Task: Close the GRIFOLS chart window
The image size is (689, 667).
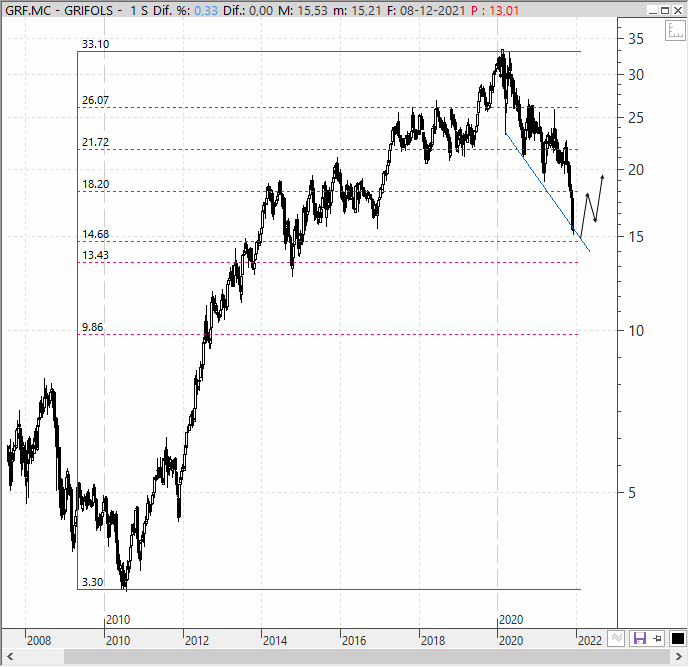Action: click(x=678, y=10)
